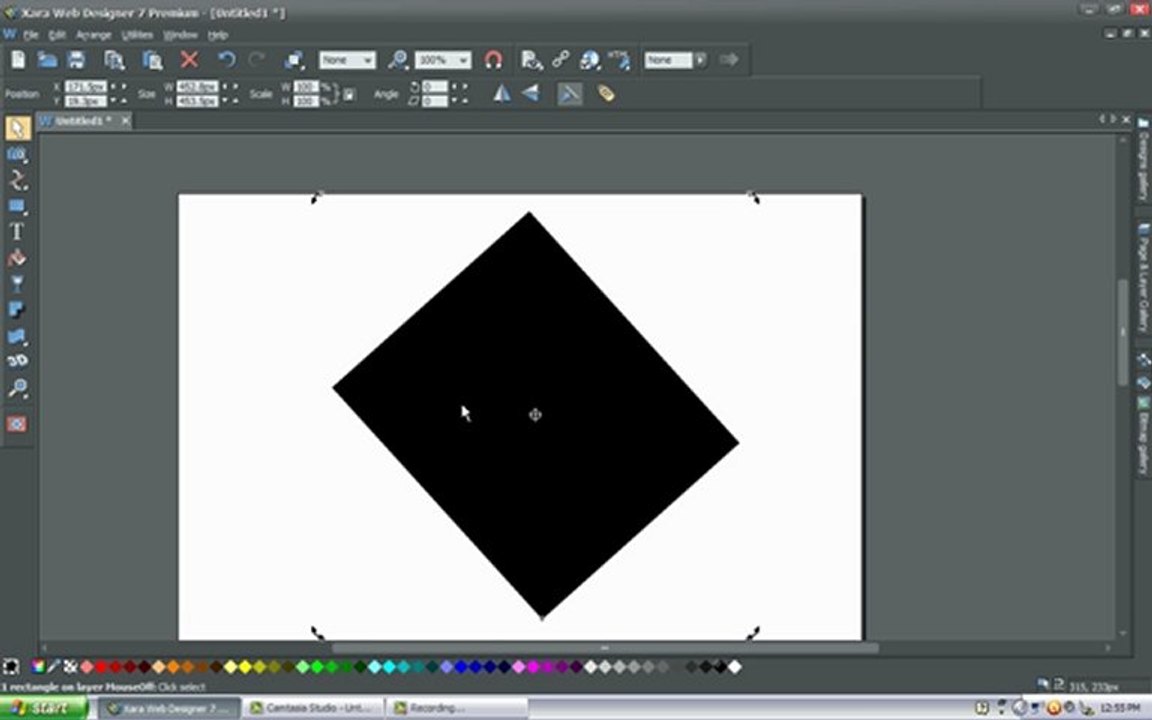Toggle the red snap magnet

[x=494, y=60]
